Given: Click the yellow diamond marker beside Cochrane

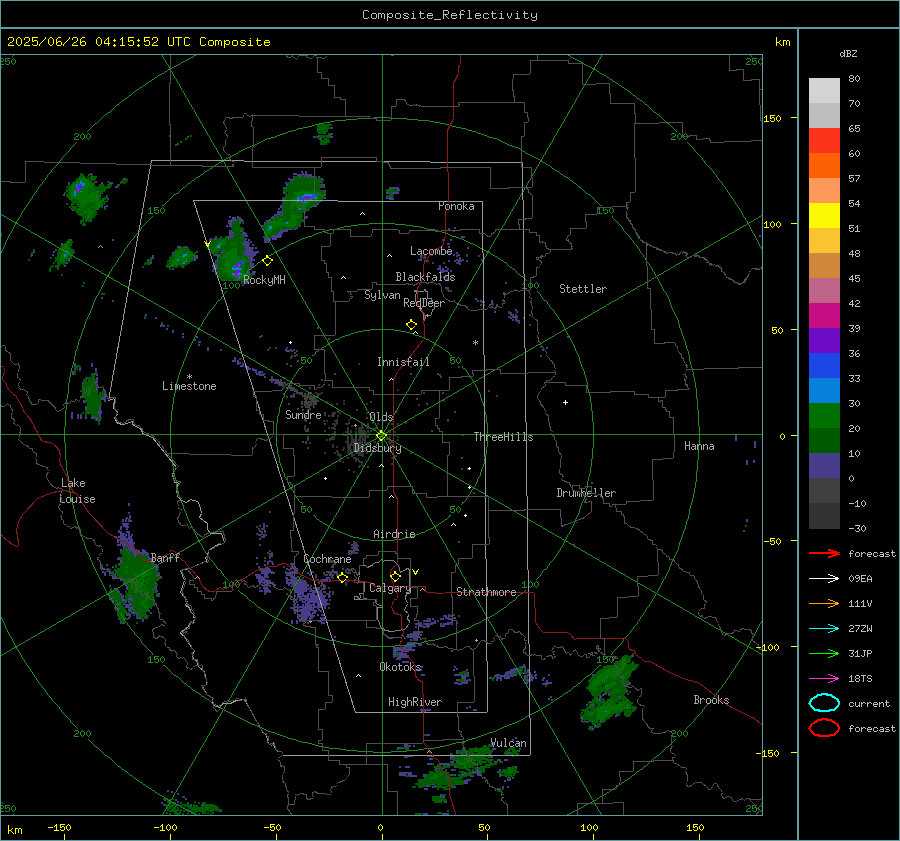Looking at the screenshot, I should [343, 578].
